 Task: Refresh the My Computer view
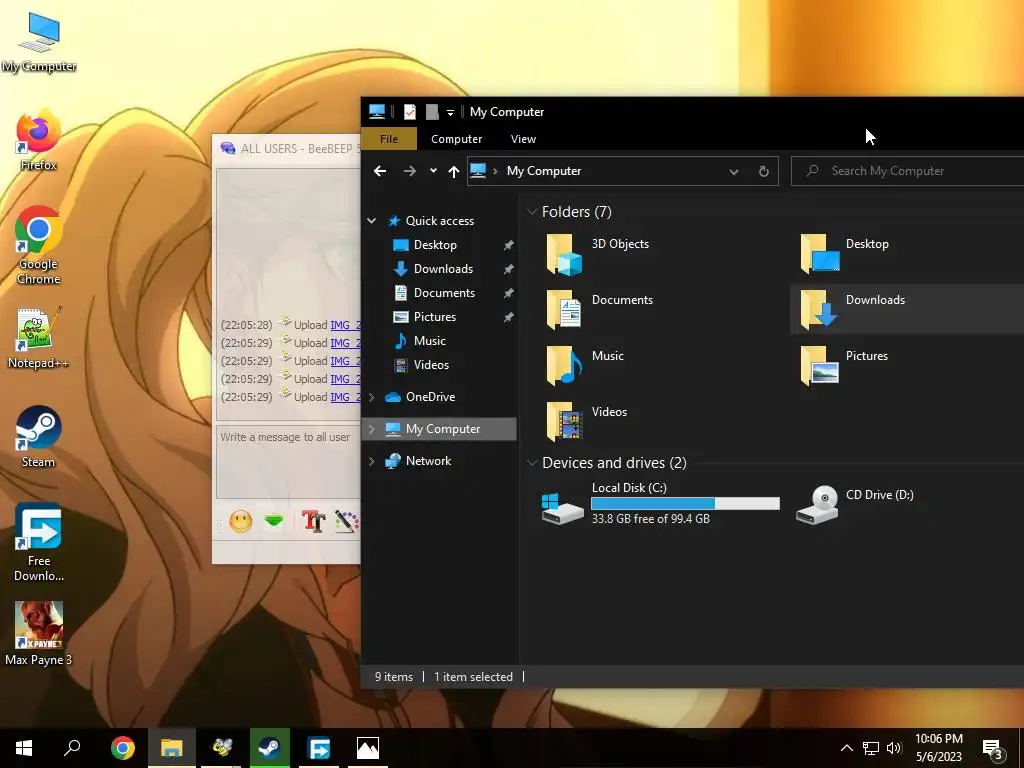[x=763, y=171]
